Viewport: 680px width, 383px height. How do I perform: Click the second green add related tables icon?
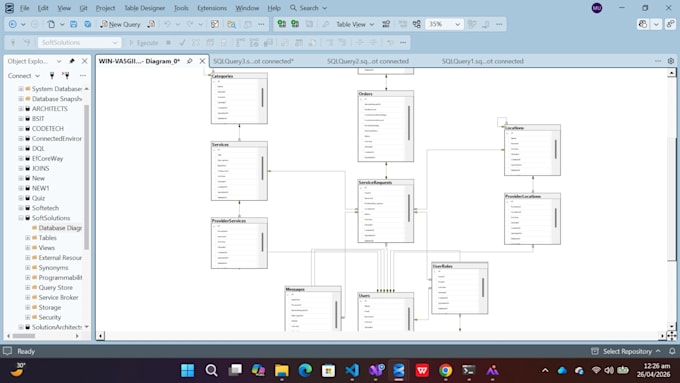point(295,24)
